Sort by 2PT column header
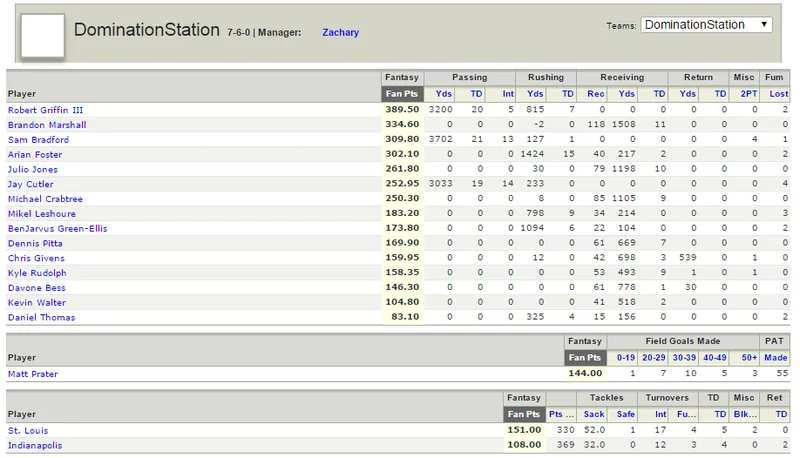The width and height of the screenshot is (800, 458). 748,94
